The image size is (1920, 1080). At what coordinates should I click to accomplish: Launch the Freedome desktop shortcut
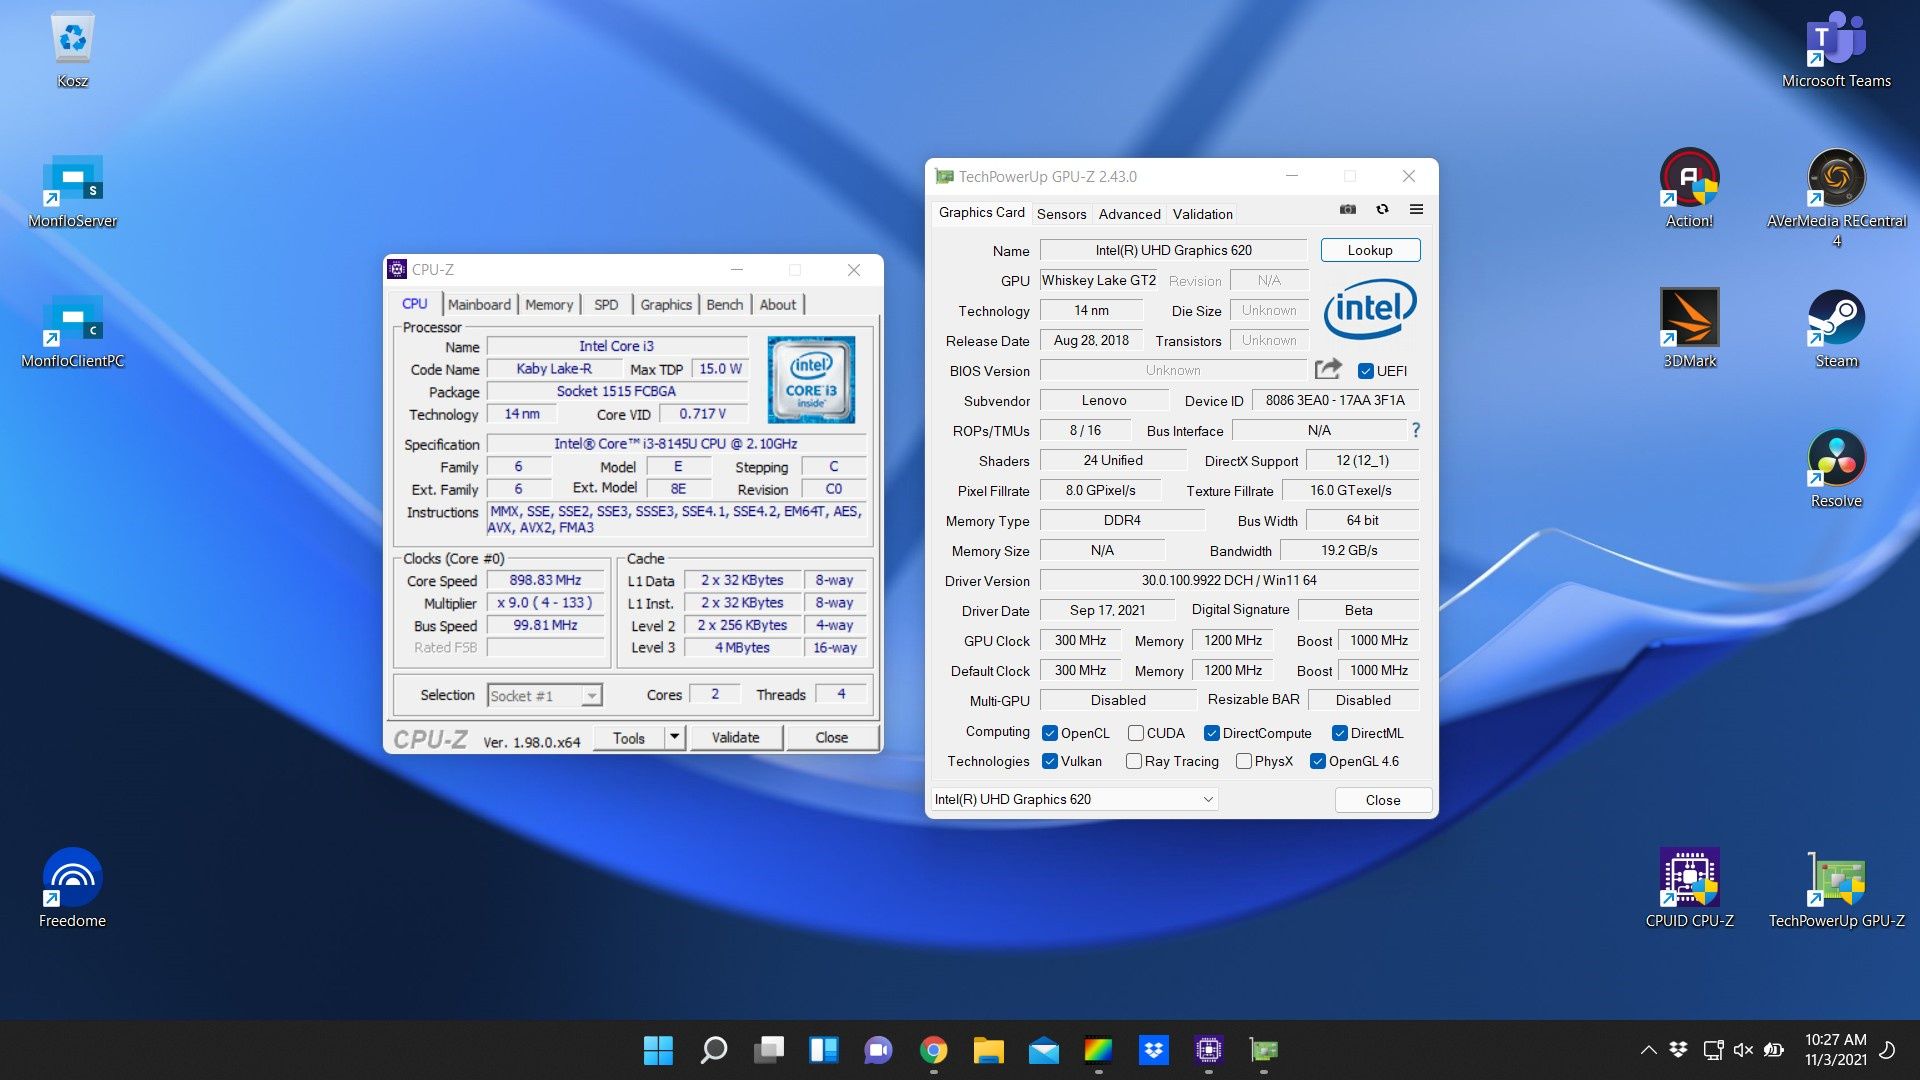[72, 889]
